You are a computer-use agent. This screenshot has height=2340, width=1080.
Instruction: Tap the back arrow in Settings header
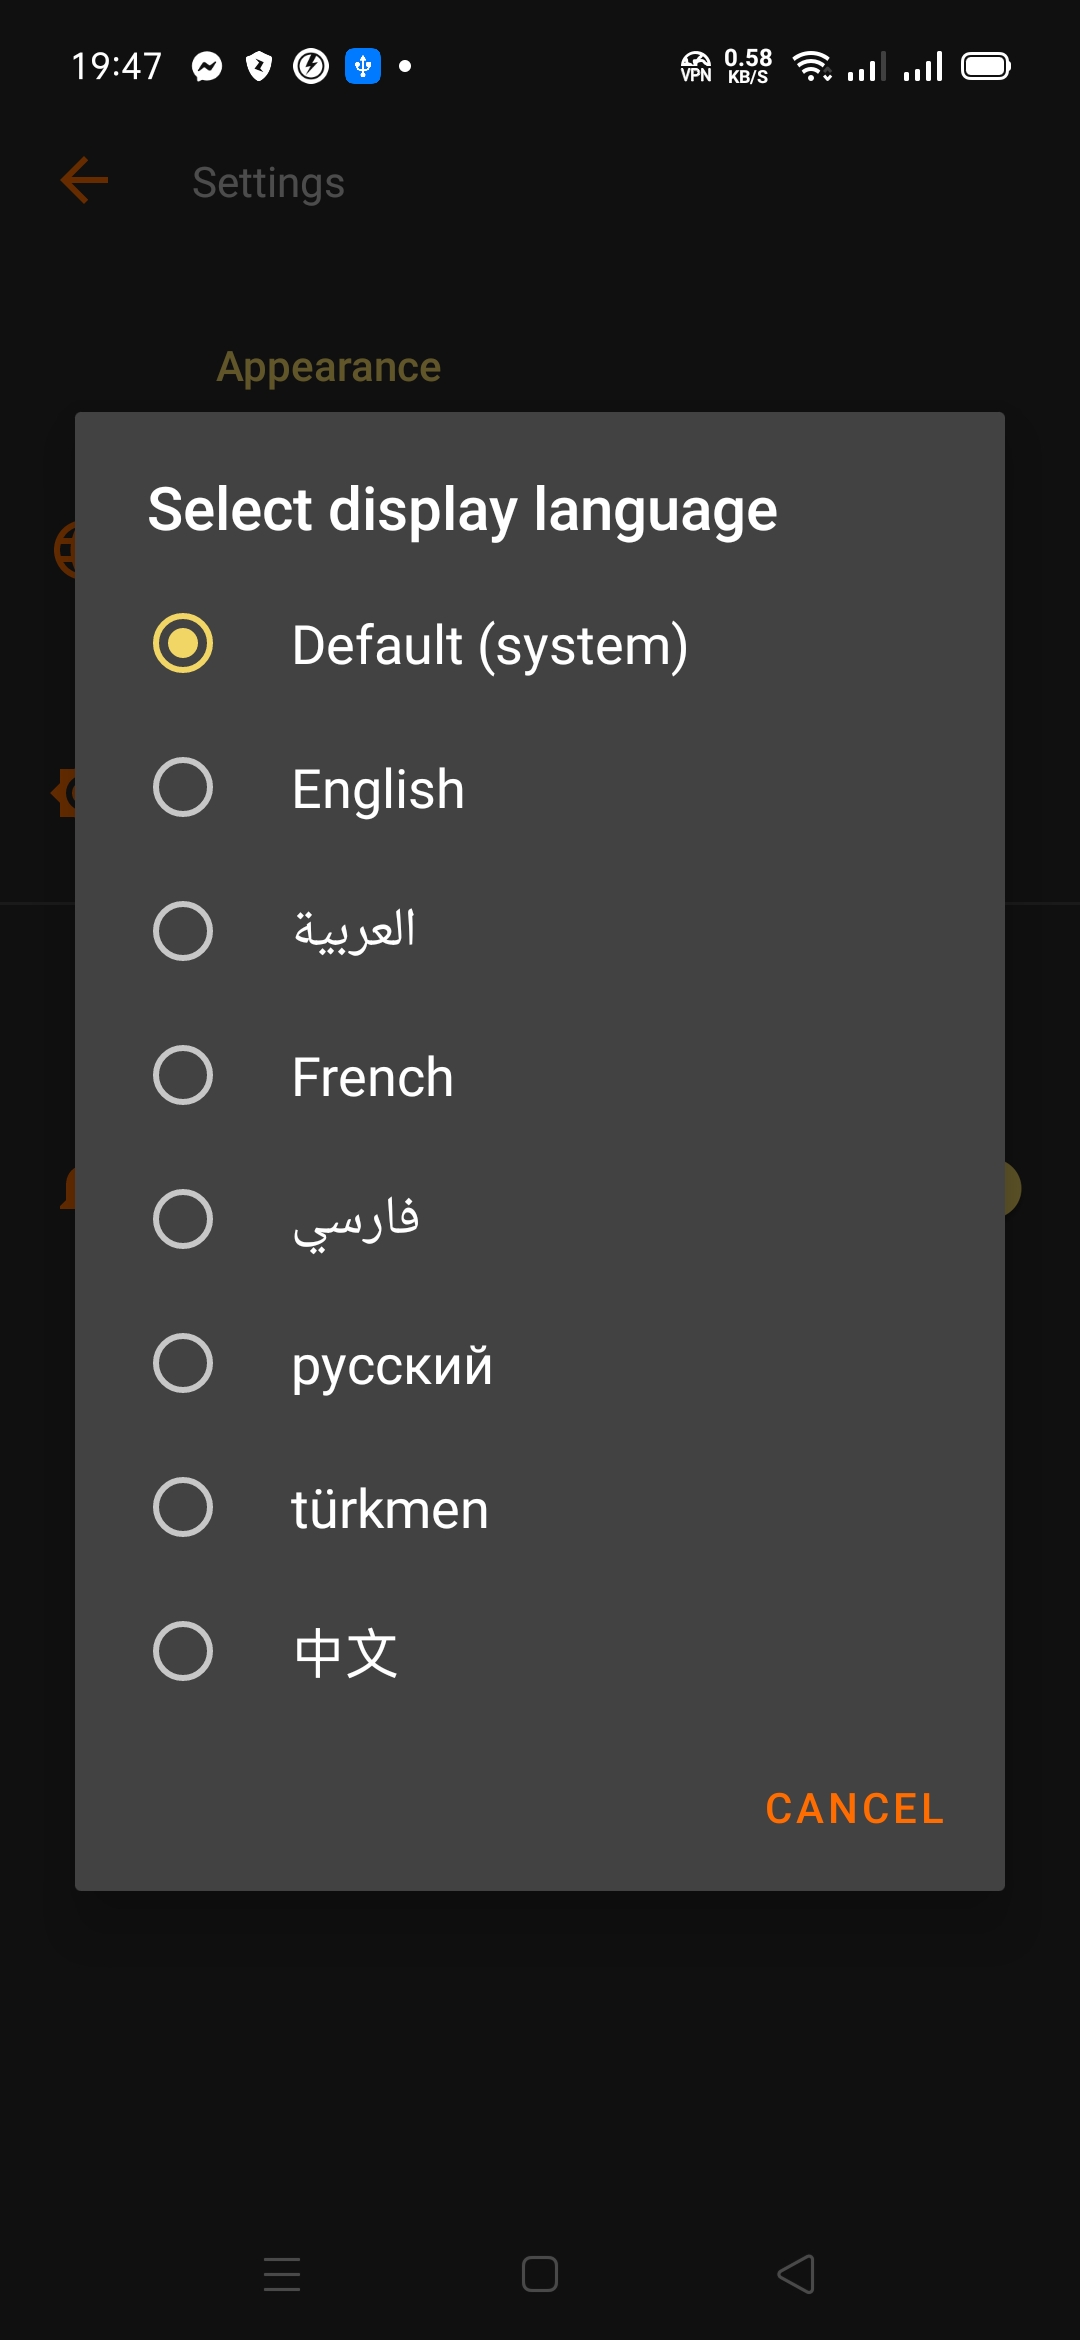[85, 181]
